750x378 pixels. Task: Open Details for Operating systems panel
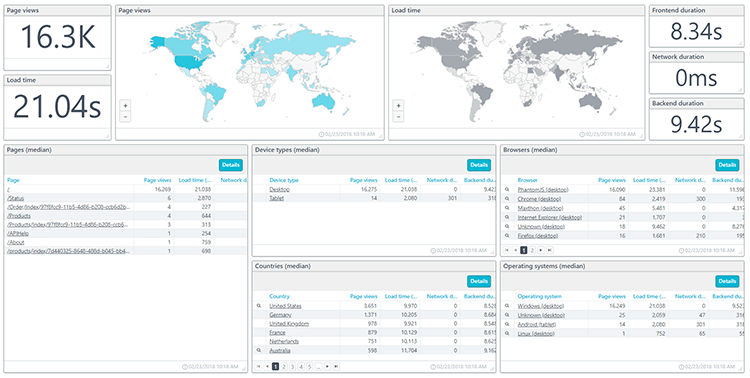(x=727, y=281)
